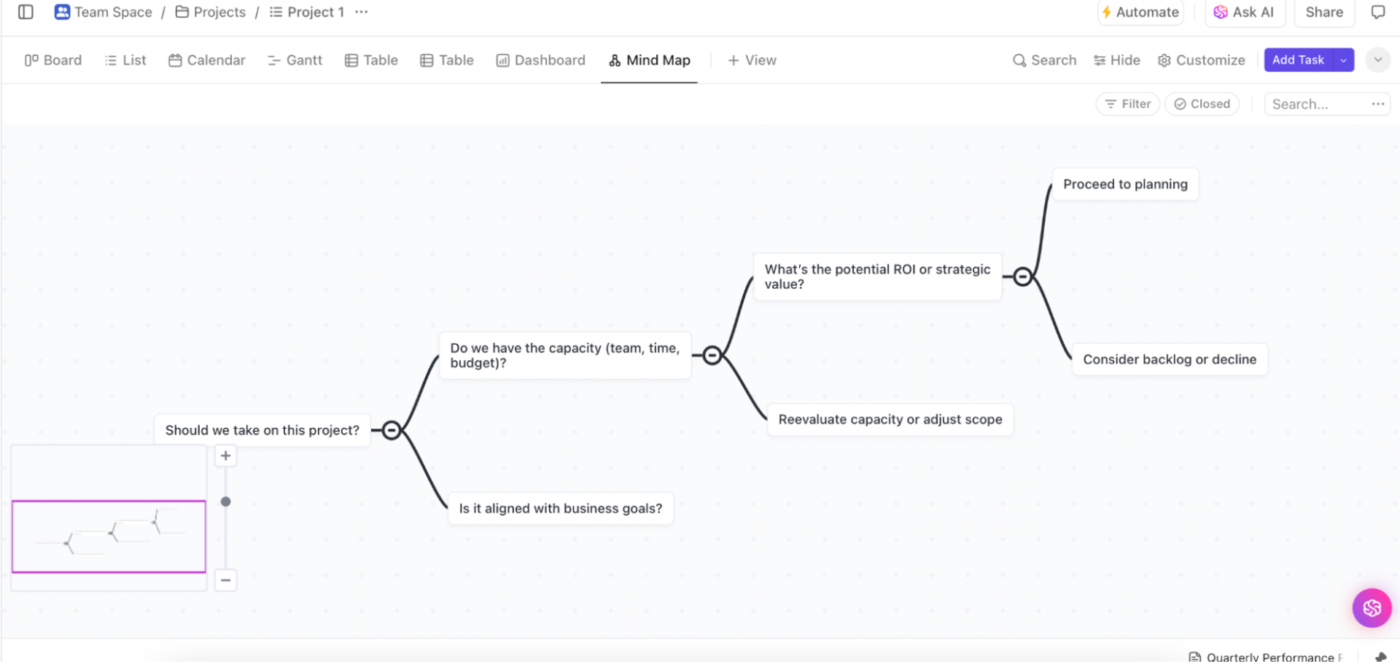
Task: Collapse the capacity question node branch
Action: tap(712, 355)
